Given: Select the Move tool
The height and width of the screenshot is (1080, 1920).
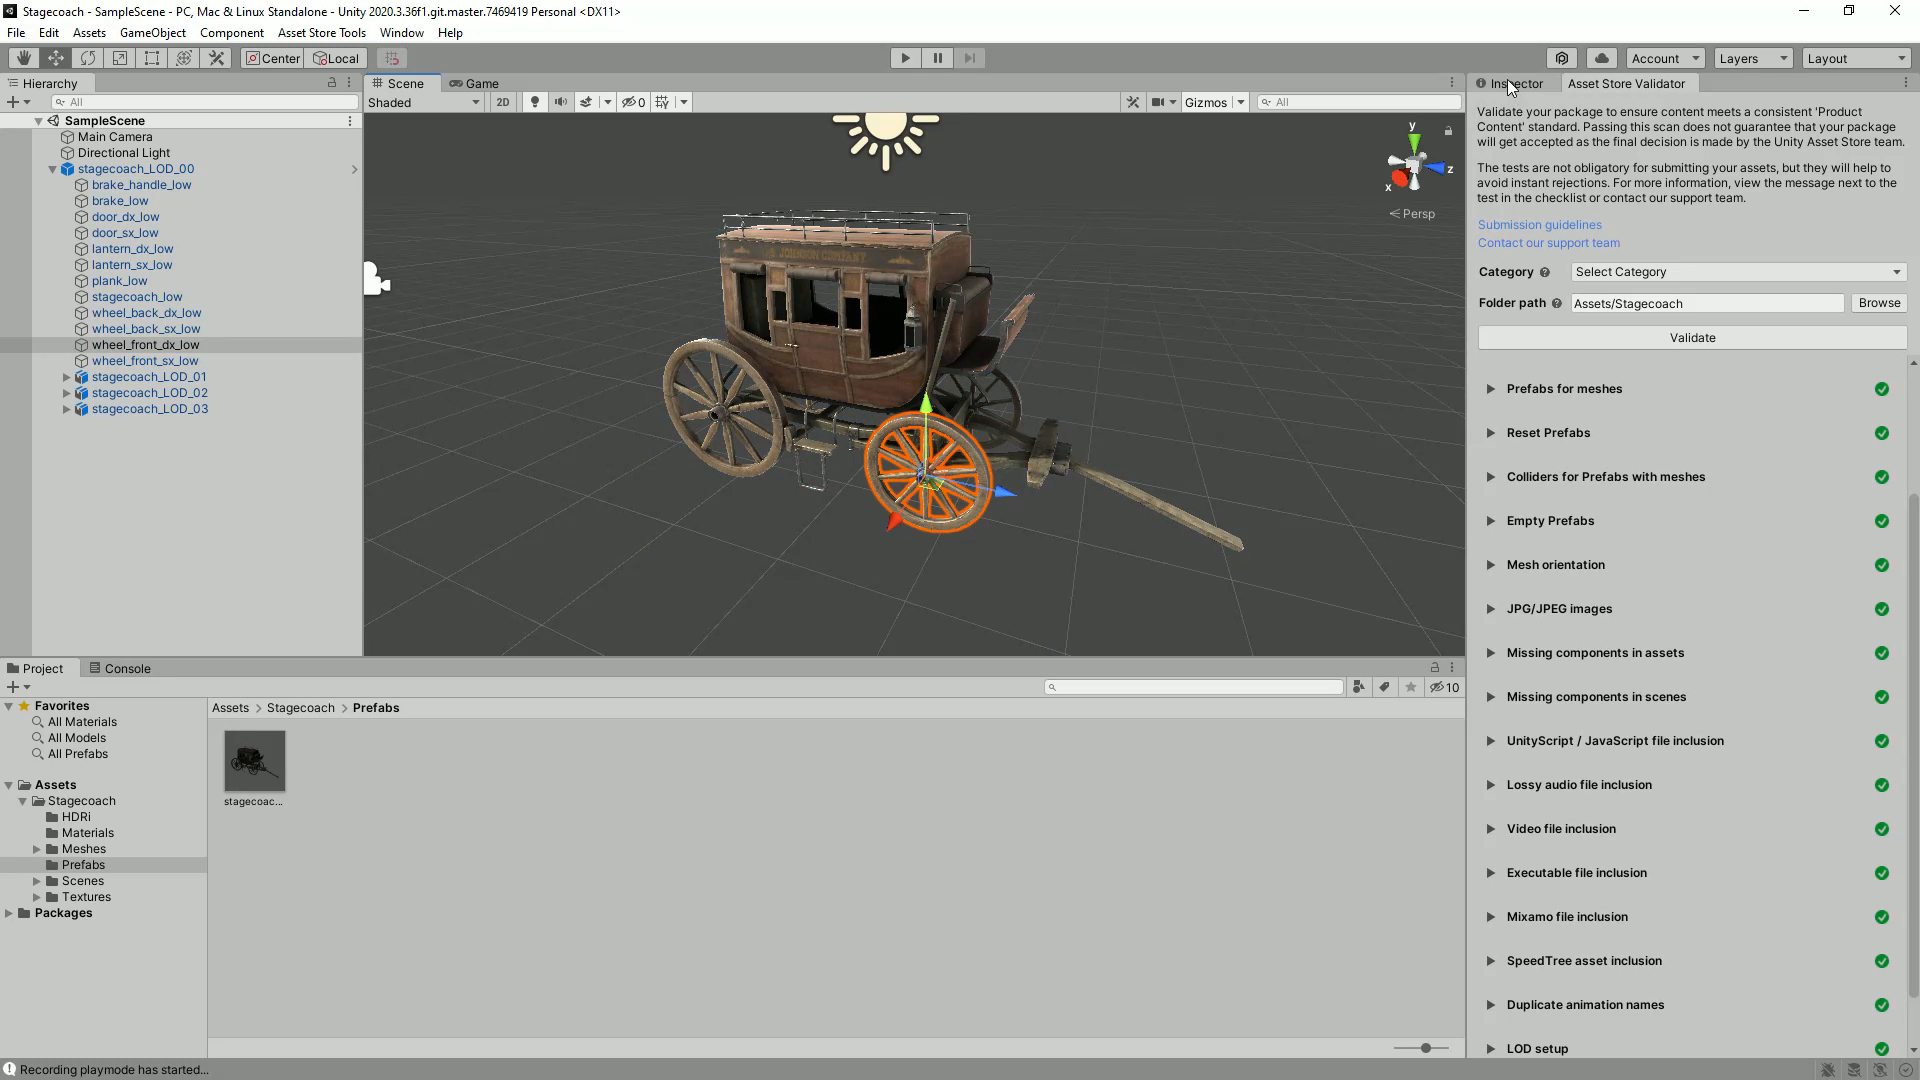Looking at the screenshot, I should click(56, 58).
